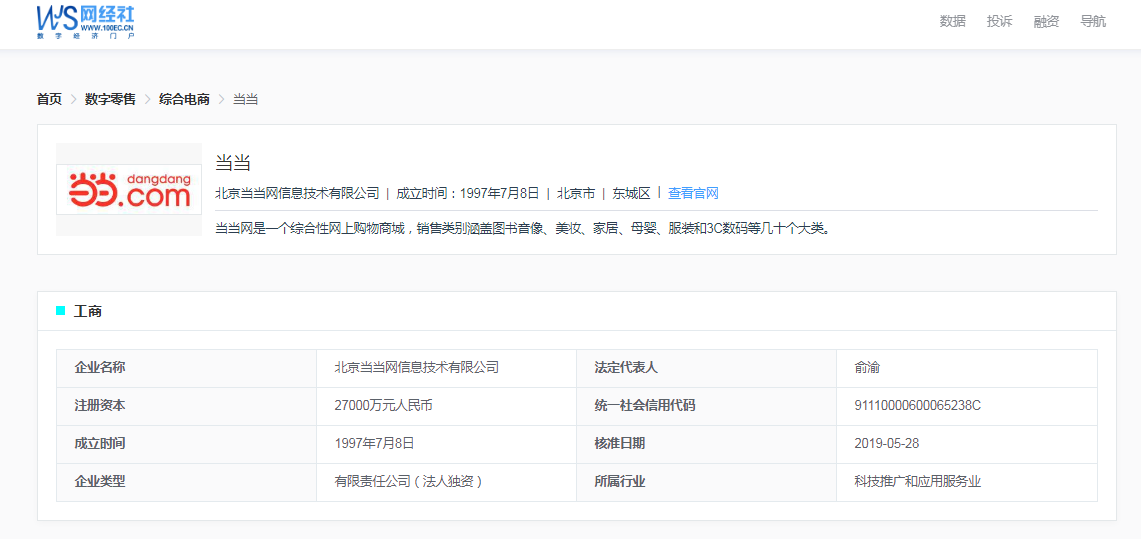
Task: Go to 综合电商 breadcrumb
Action: [x=184, y=99]
